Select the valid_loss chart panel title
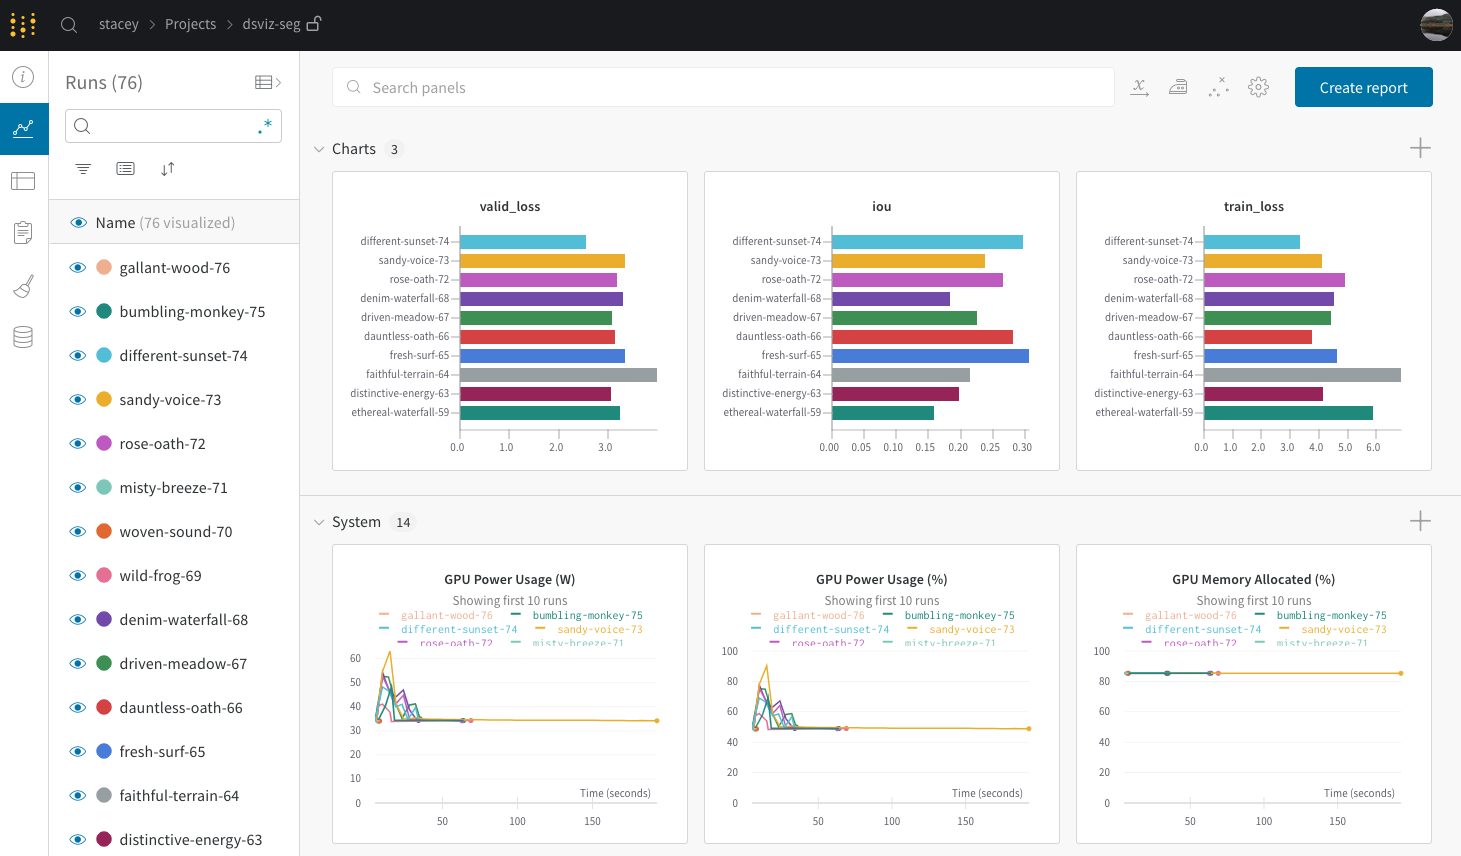1461x856 pixels. 510,207
